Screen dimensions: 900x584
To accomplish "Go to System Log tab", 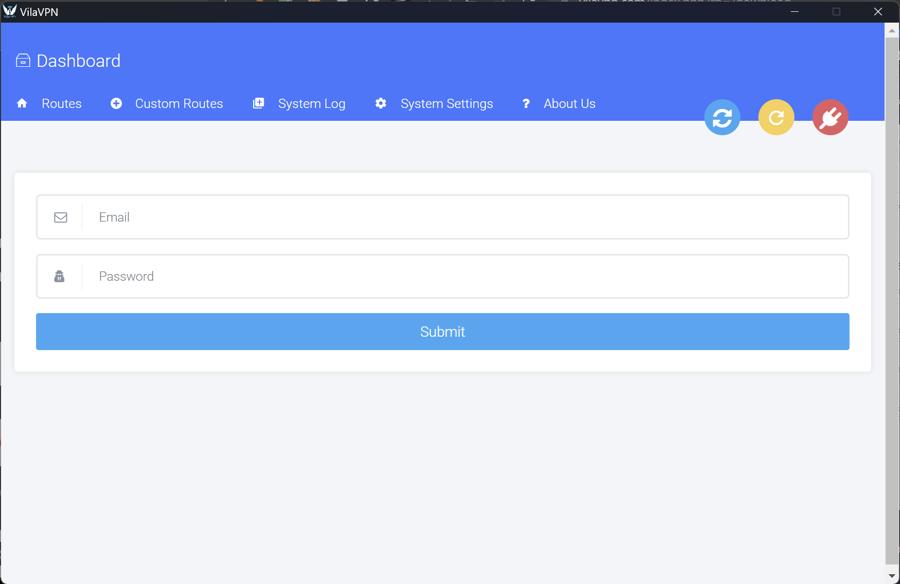I will pos(311,104).
